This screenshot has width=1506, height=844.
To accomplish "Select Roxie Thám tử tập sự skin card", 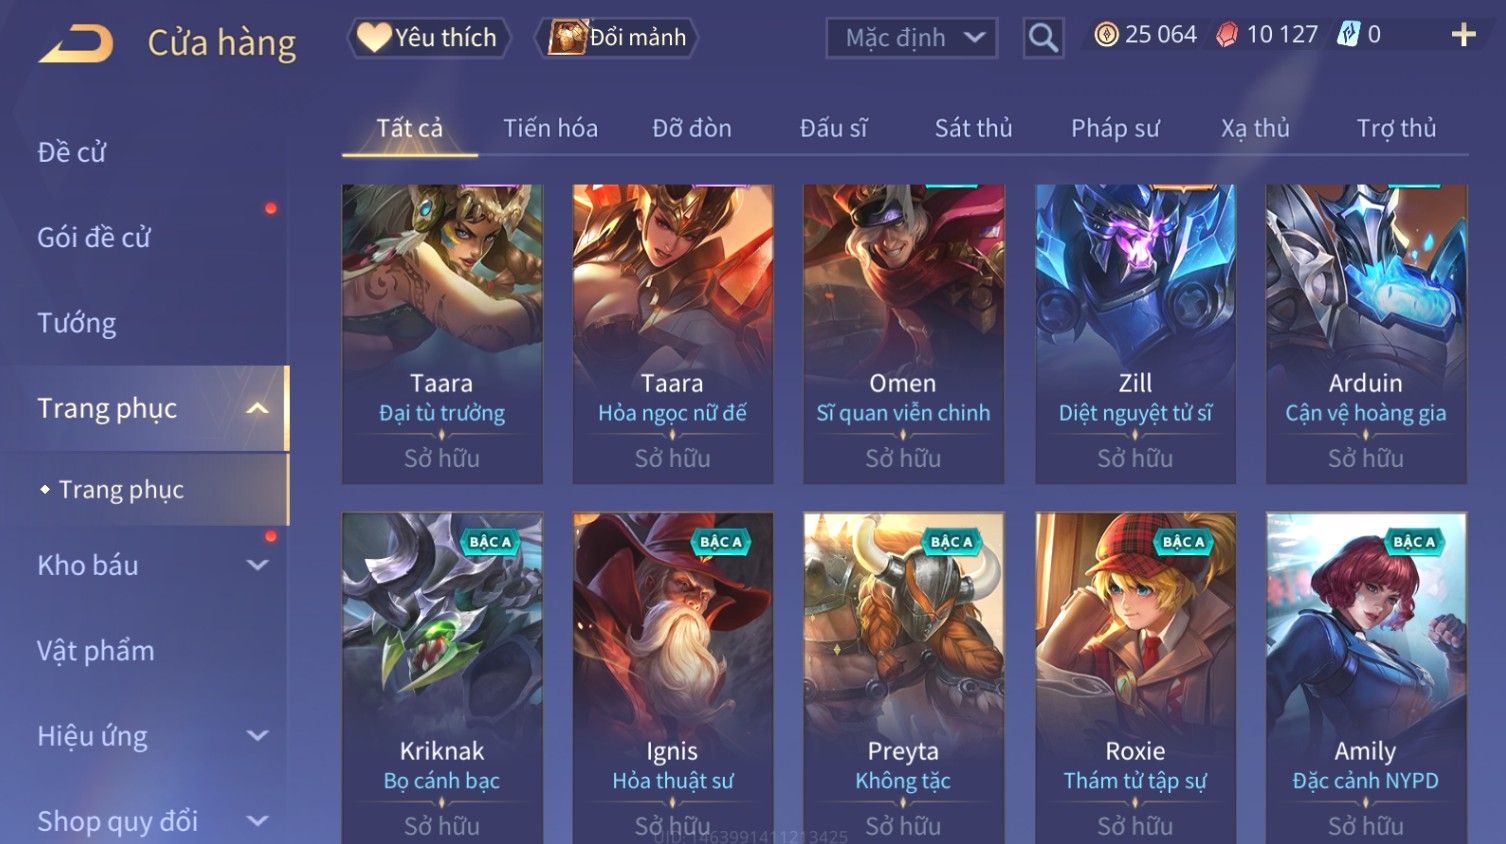I will [1135, 678].
